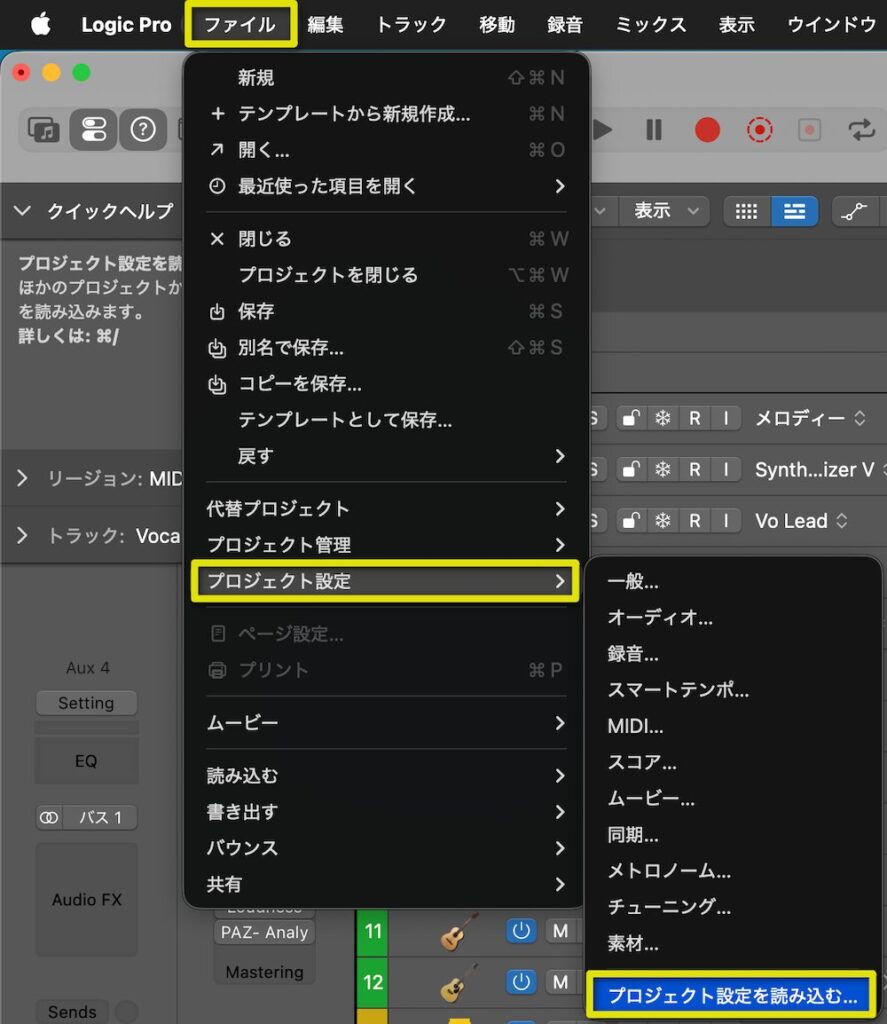The width and height of the screenshot is (887, 1024).
Task: Expand the リージョン inspector section
Action: 22,478
